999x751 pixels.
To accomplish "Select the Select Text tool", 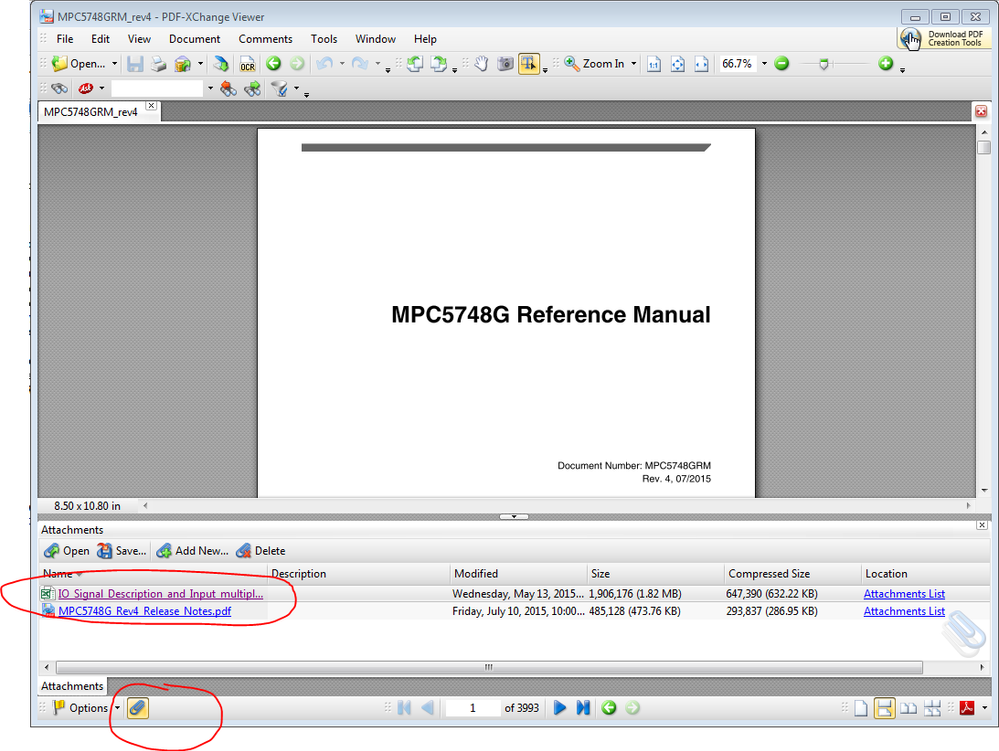I will (529, 64).
